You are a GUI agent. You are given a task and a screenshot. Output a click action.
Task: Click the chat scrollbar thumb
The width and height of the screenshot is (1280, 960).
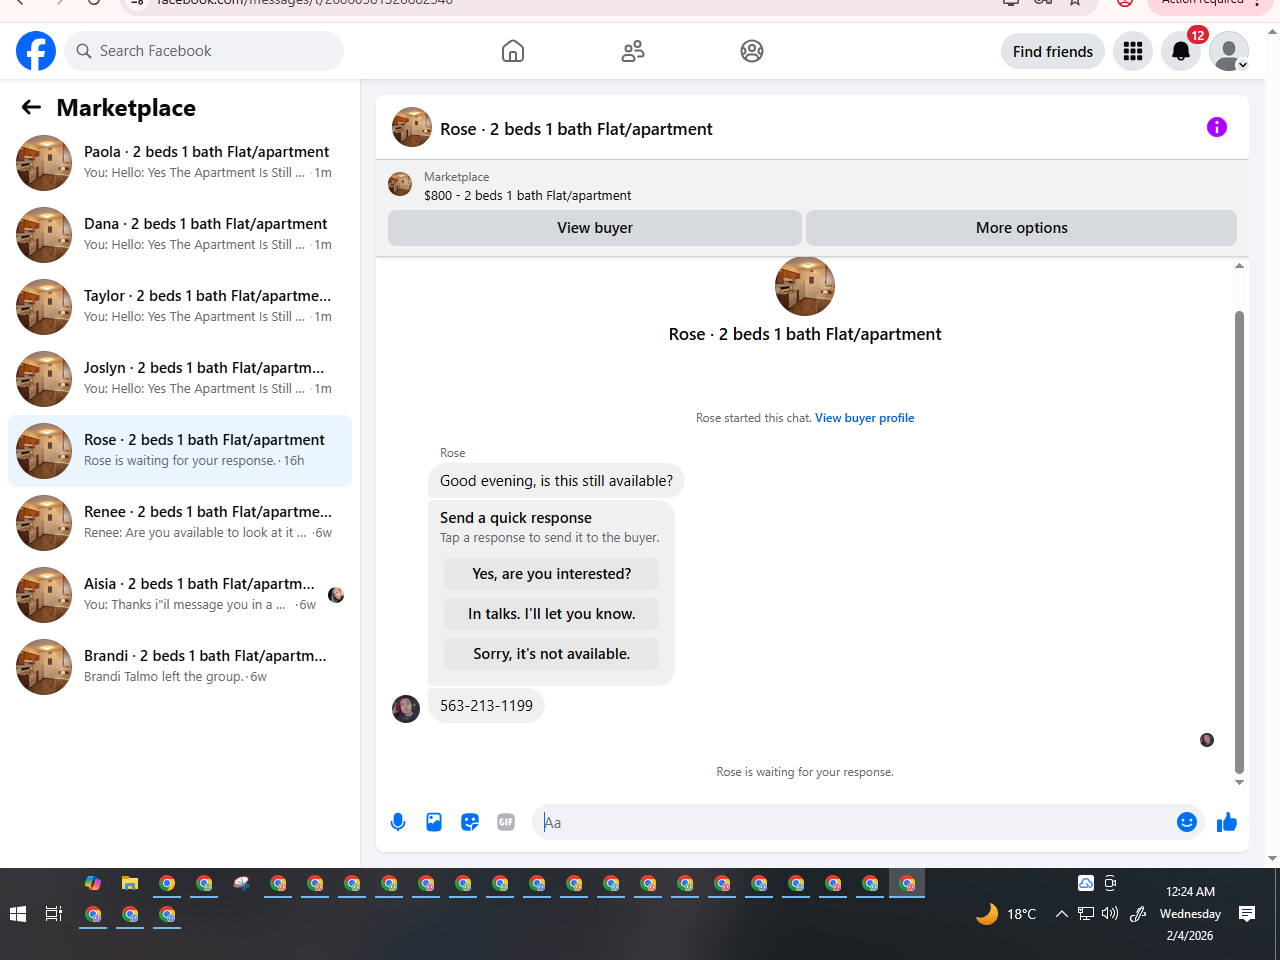1239,543
